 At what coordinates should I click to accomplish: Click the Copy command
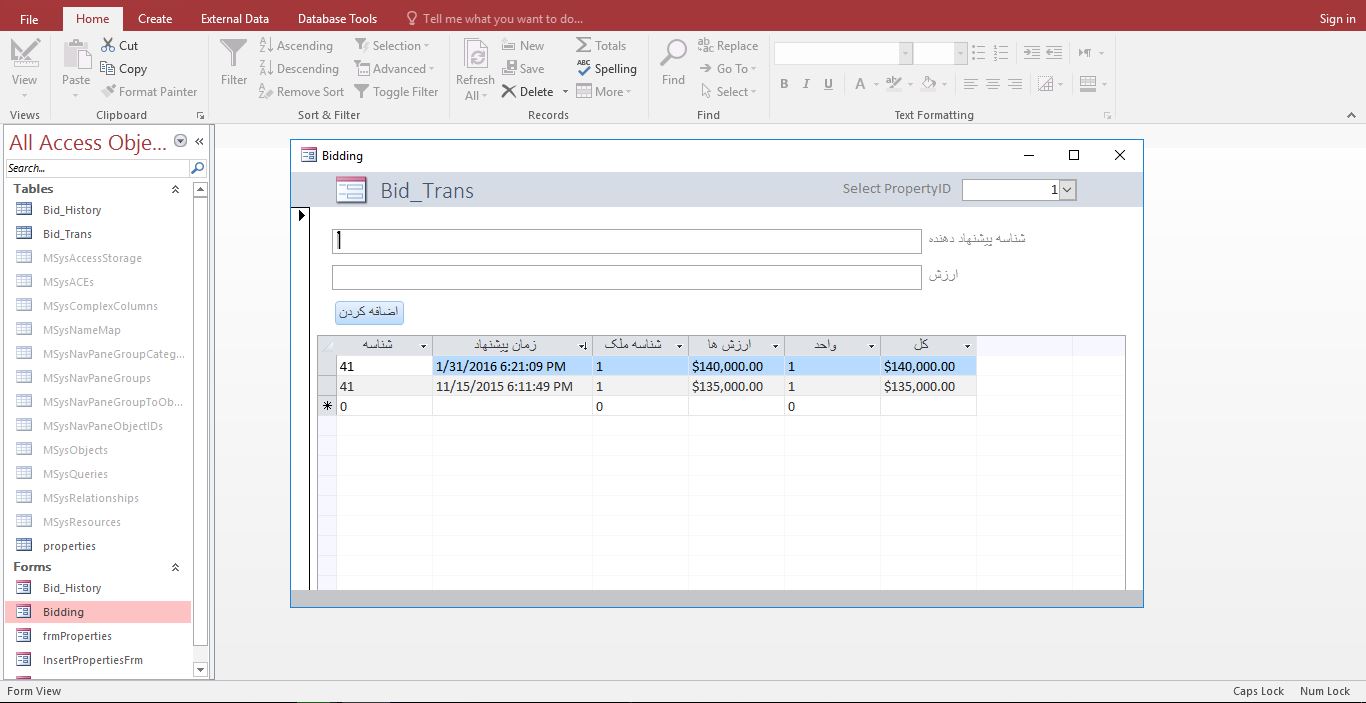click(x=123, y=69)
